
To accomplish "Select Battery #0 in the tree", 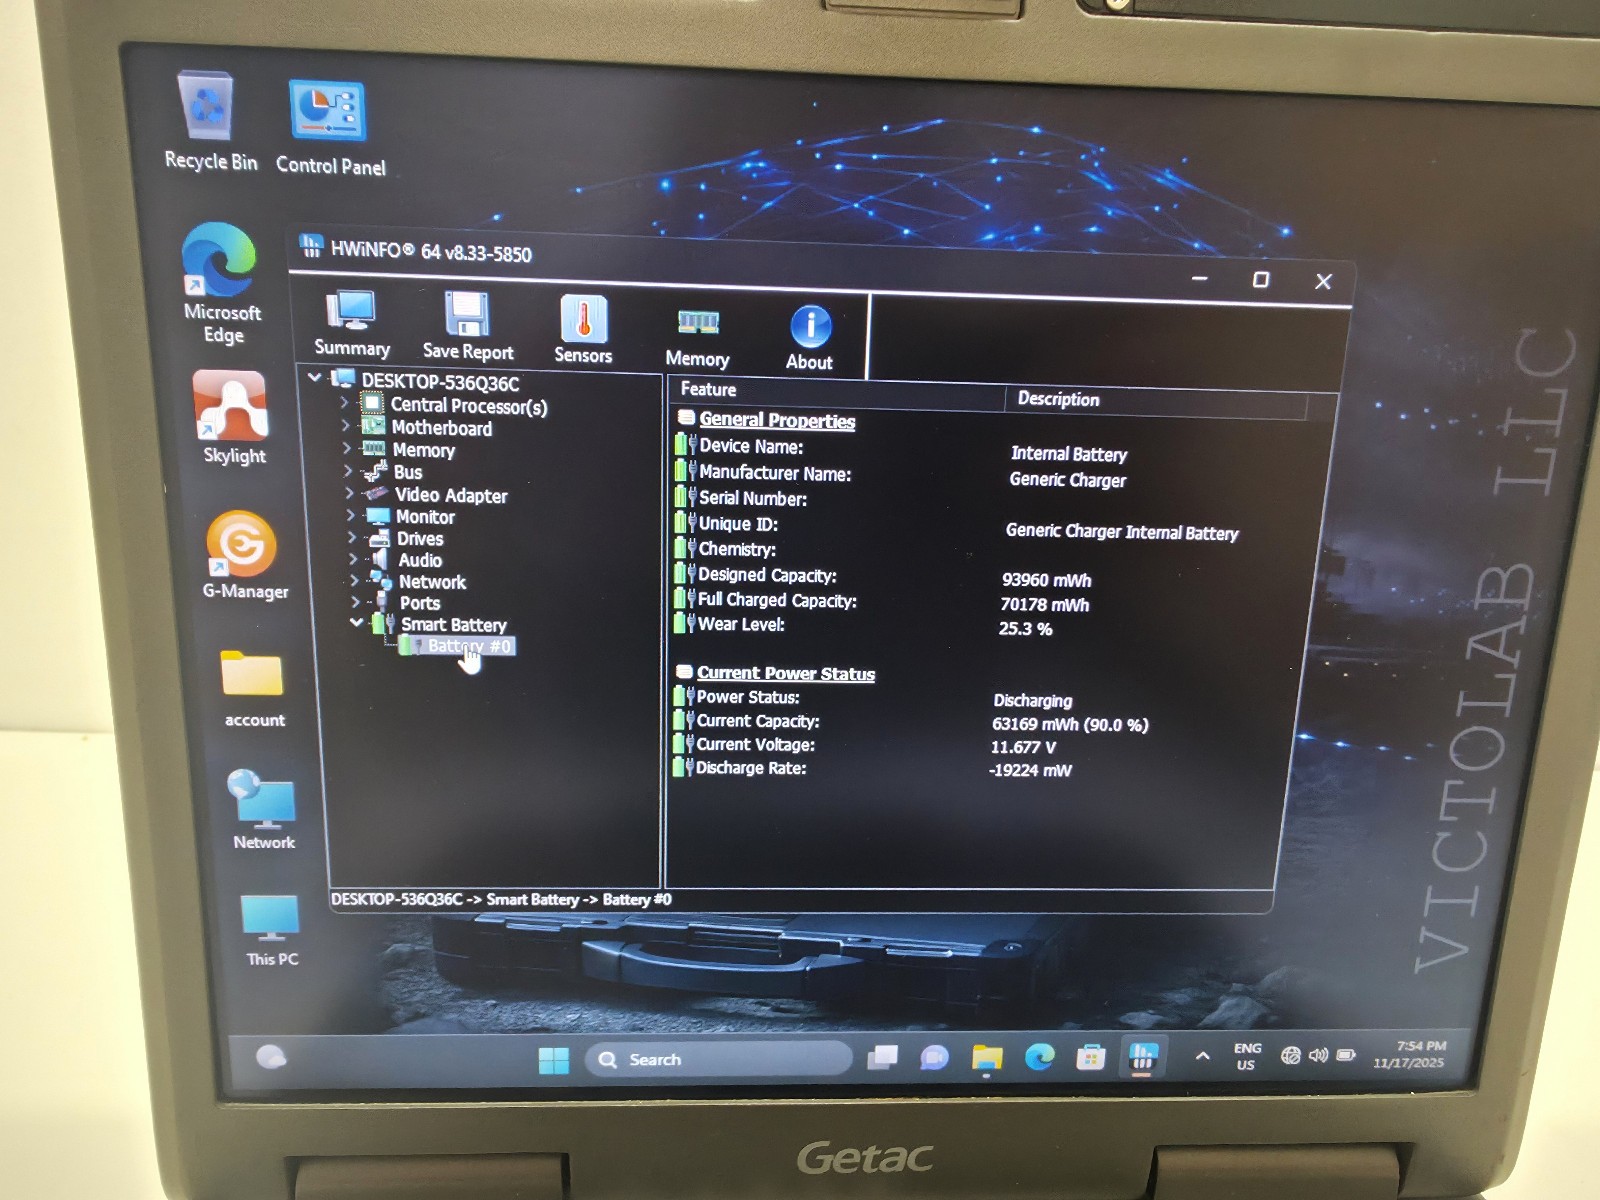I will 468,646.
